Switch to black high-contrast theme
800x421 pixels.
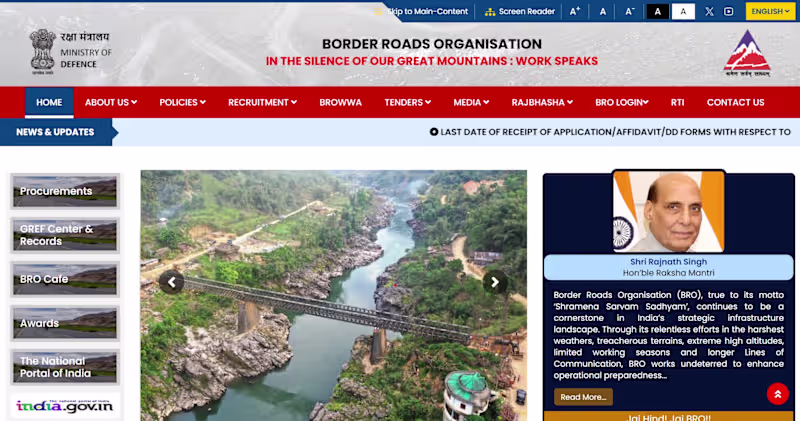coord(658,11)
